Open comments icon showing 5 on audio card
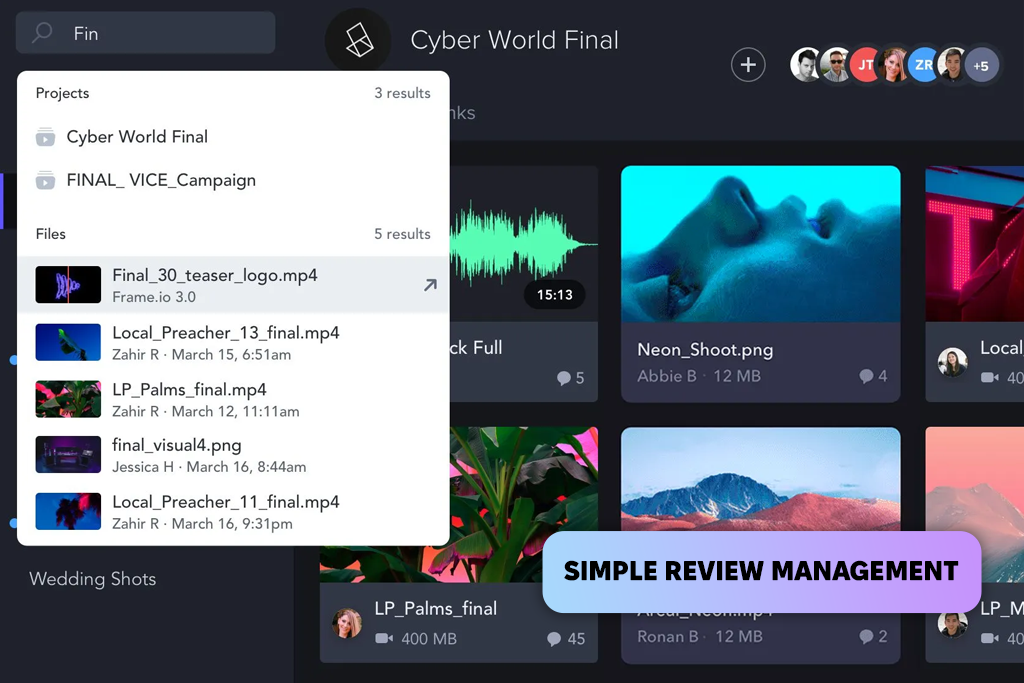 tap(564, 378)
